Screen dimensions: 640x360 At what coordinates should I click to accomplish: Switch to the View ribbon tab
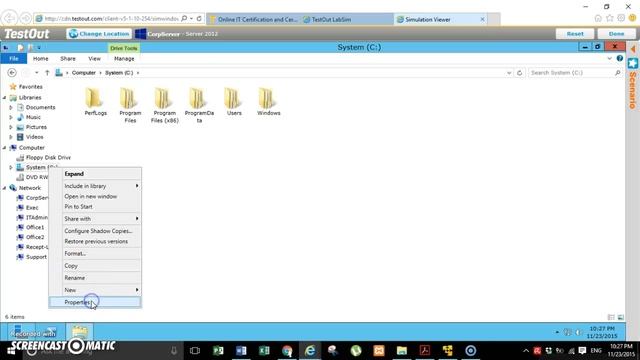tap(94, 58)
